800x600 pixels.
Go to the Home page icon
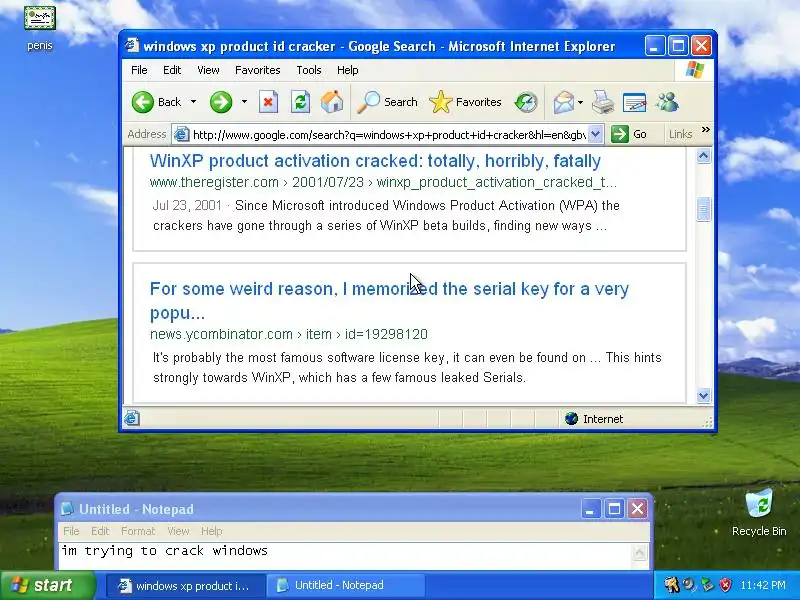tap(332, 102)
